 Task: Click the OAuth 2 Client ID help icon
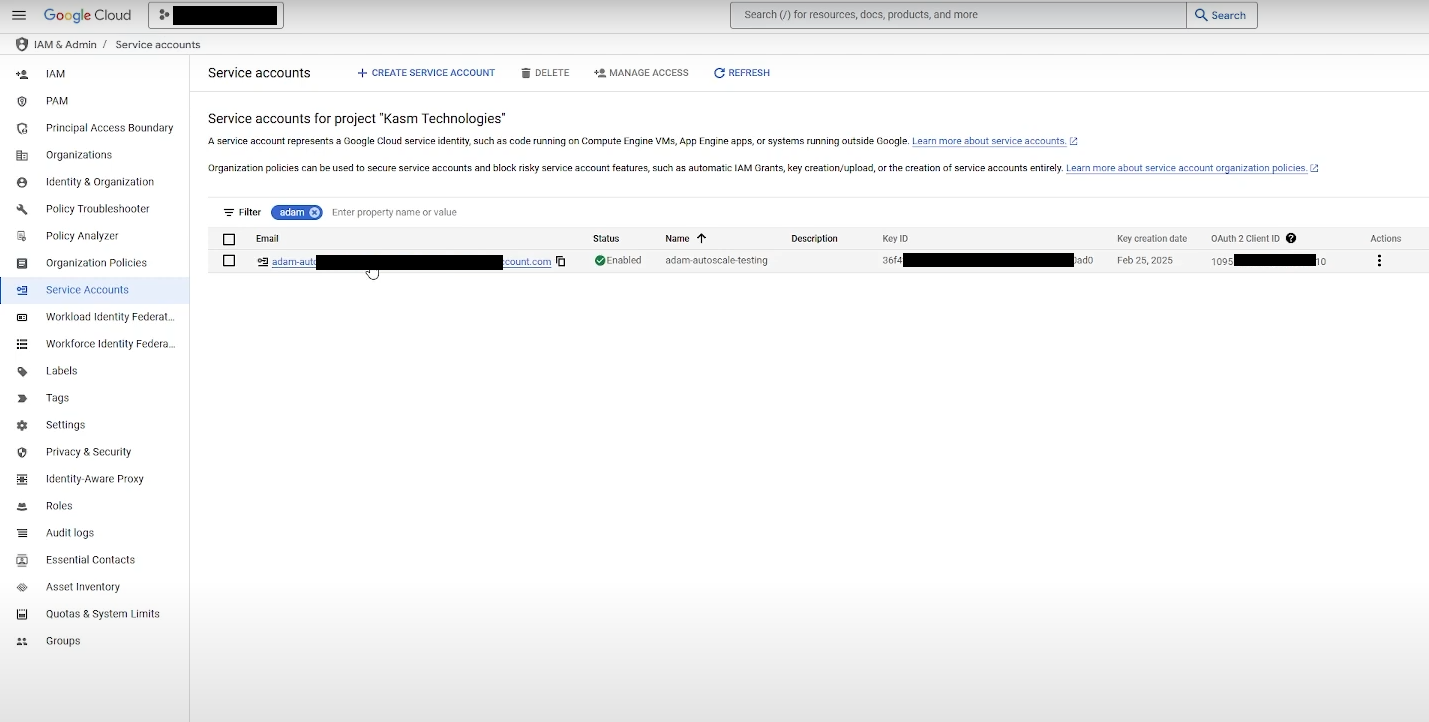[1291, 238]
